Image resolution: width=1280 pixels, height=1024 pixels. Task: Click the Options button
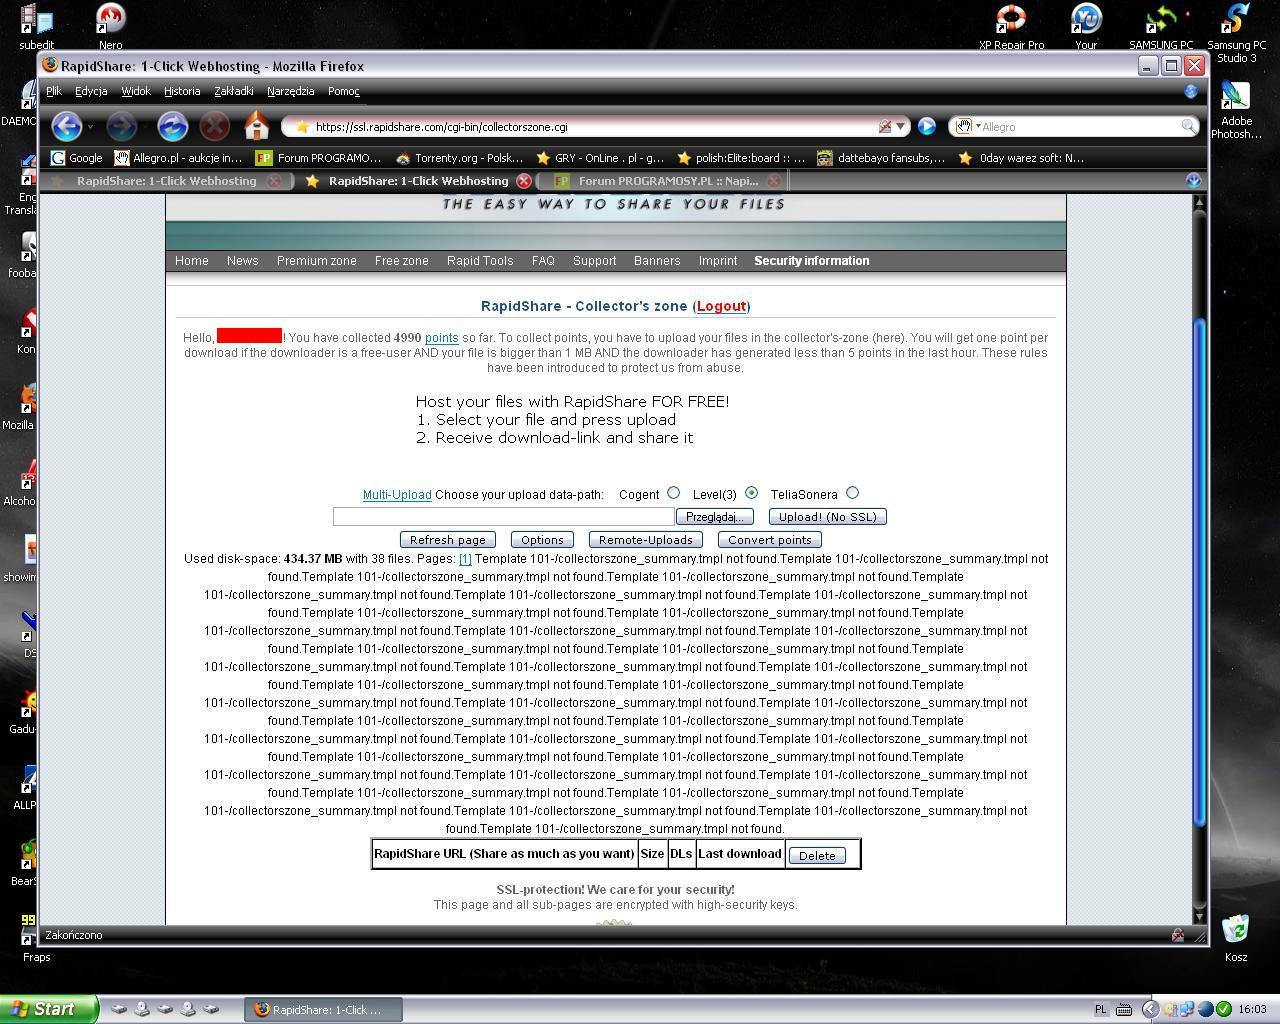[x=542, y=540]
